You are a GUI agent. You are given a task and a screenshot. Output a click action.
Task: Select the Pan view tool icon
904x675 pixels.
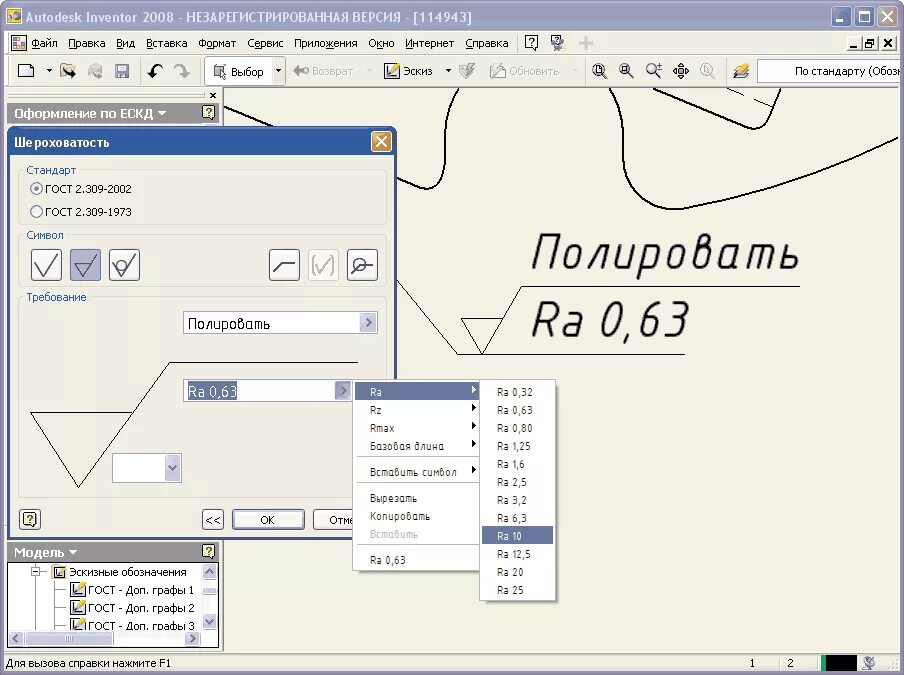681,71
